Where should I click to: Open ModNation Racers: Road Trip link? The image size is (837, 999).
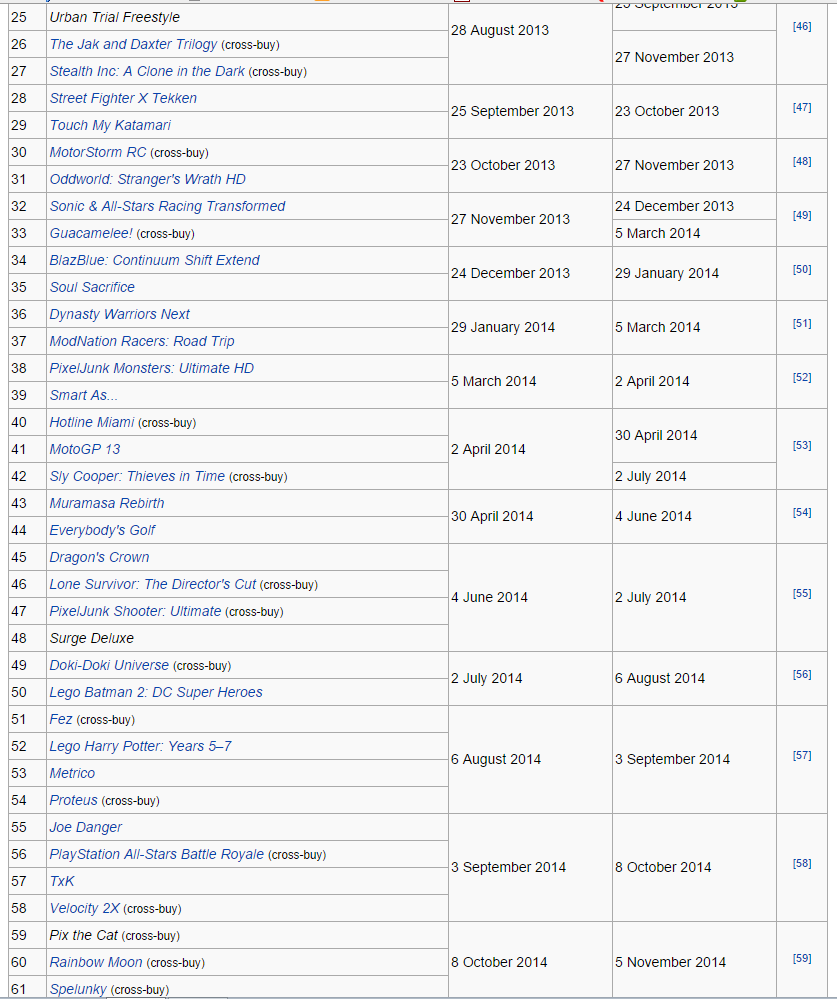tap(142, 341)
